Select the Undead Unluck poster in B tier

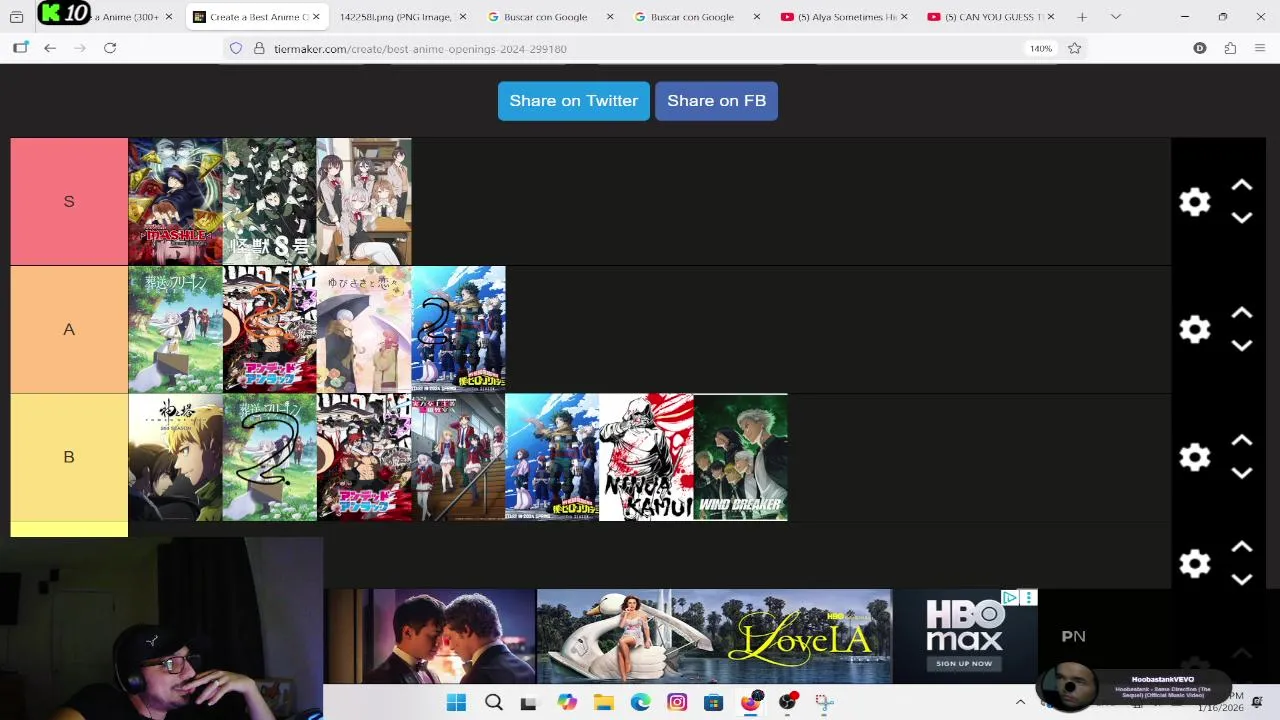(364, 457)
